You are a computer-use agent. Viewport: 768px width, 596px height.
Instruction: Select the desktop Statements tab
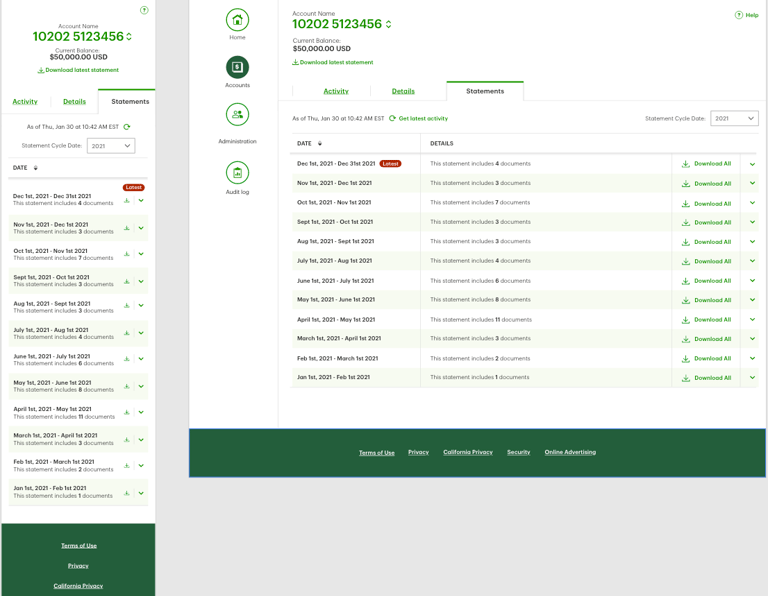pos(485,91)
